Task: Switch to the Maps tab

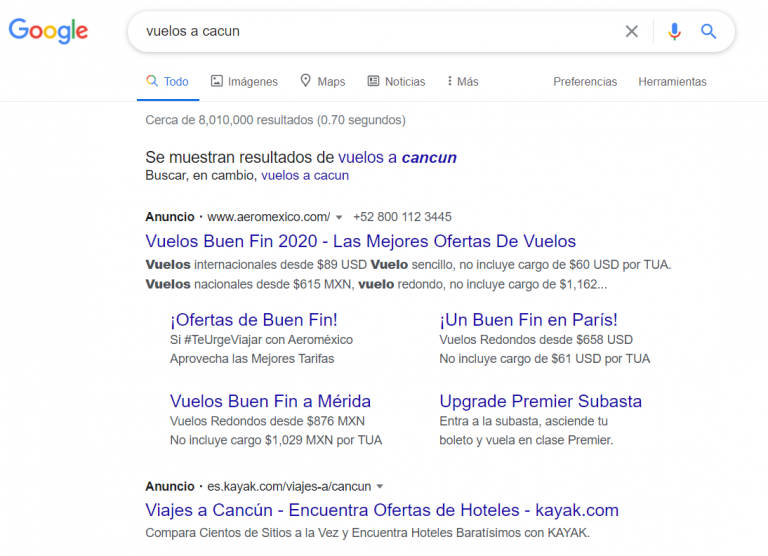Action: [322, 82]
